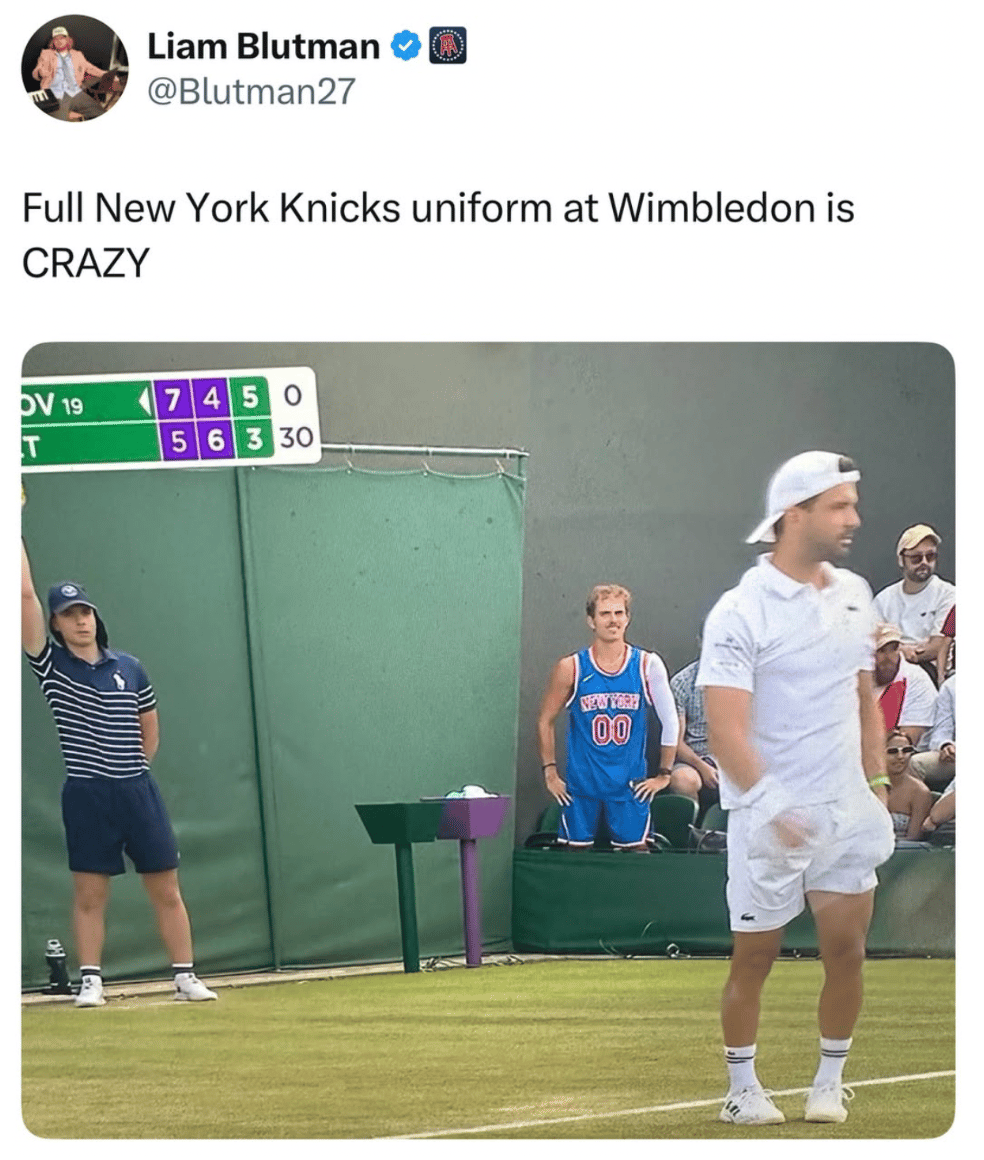Click the serve indicator arrow on scoreboard
The width and height of the screenshot is (984, 1160).
pyautogui.click(x=144, y=401)
